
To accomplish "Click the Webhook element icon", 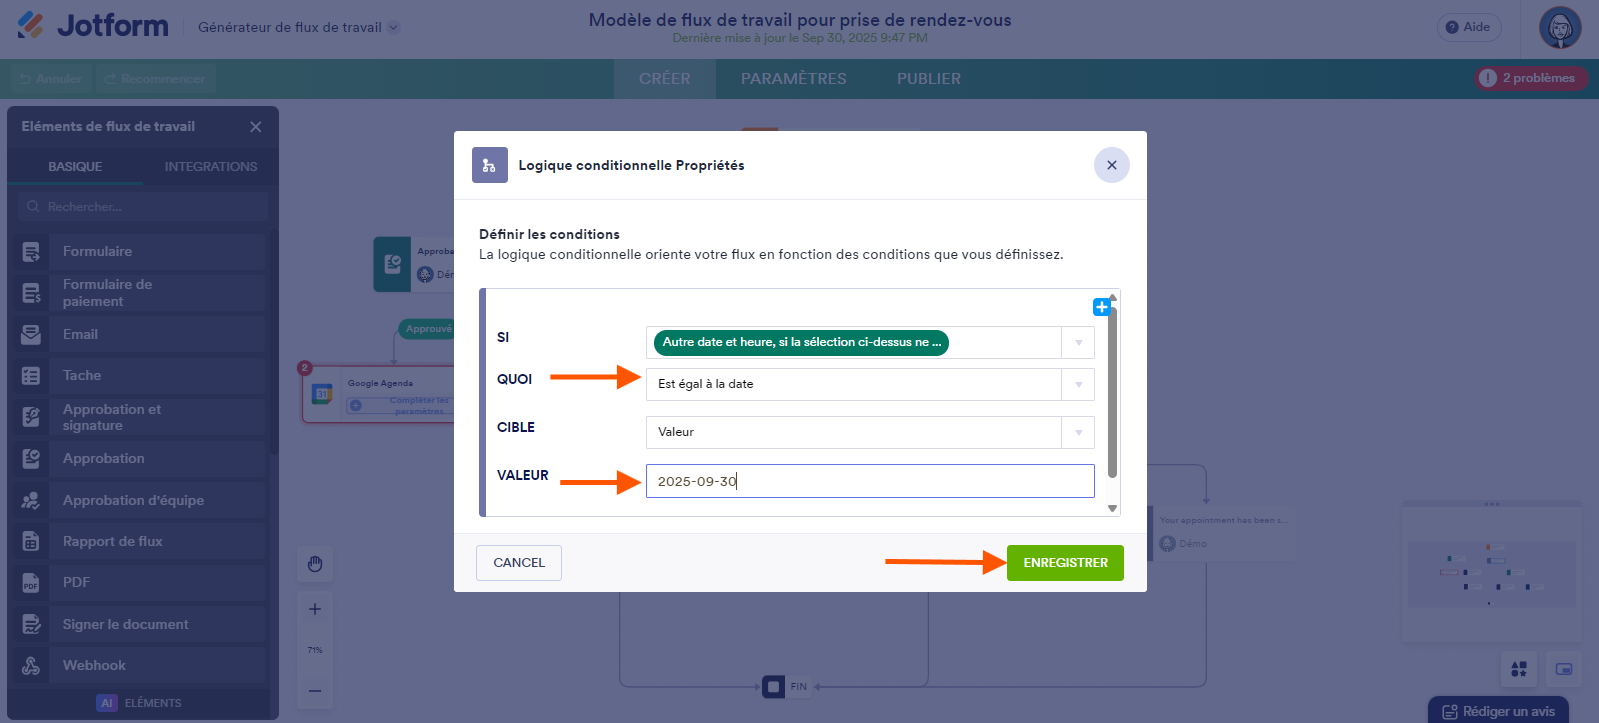I will pos(31,666).
